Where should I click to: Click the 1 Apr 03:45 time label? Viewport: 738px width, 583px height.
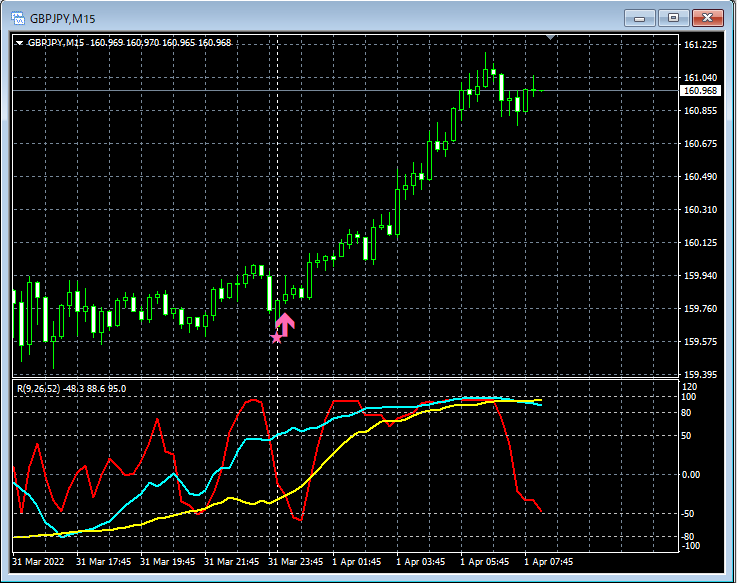pyautogui.click(x=421, y=561)
